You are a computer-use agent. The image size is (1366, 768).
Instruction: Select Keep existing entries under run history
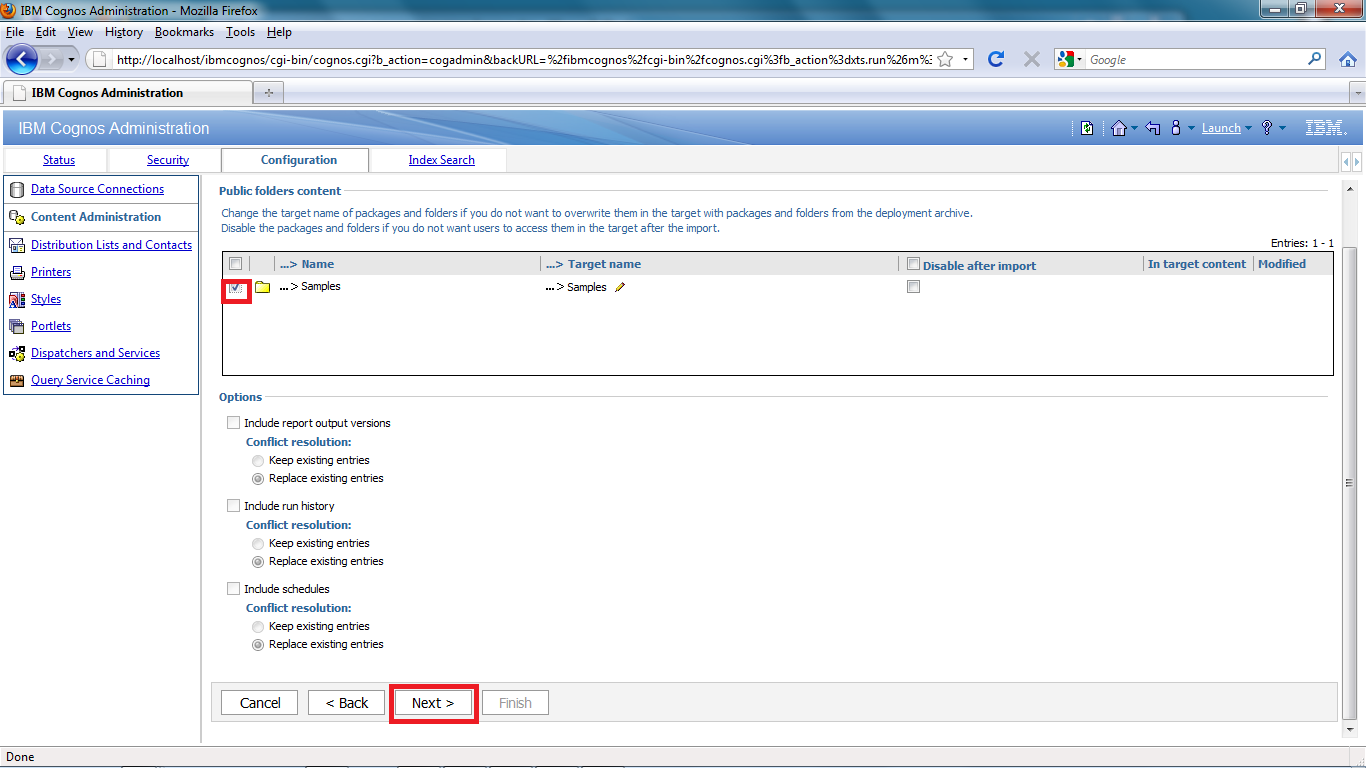point(258,544)
